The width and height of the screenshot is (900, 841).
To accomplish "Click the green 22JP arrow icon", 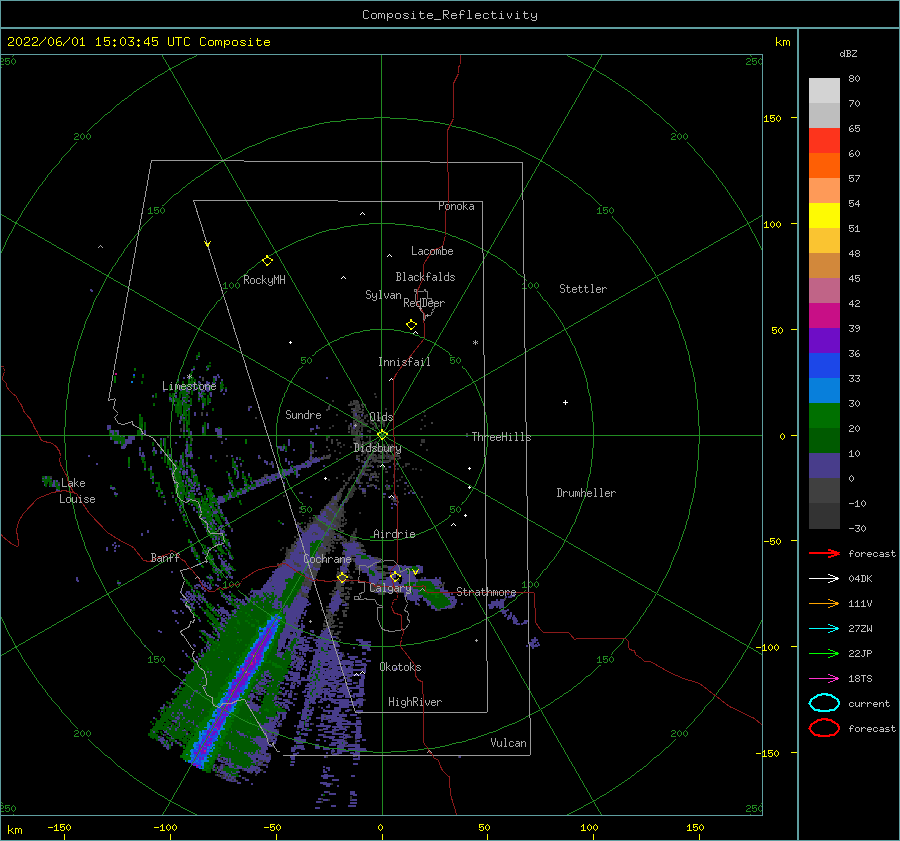I will 824,653.
